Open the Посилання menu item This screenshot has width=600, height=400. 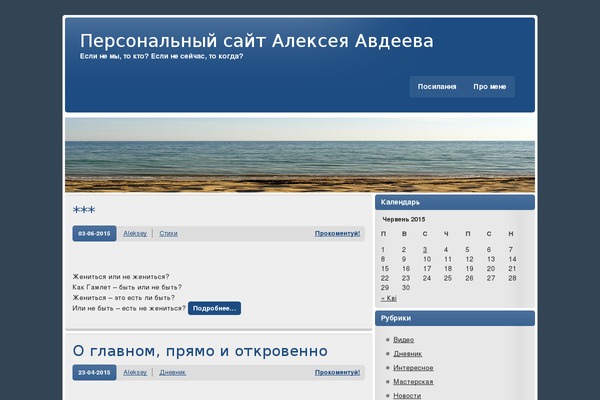coord(437,87)
